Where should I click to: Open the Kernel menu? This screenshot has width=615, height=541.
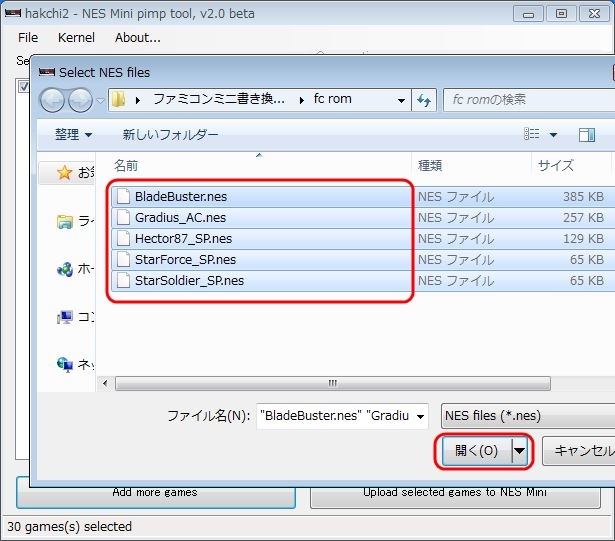(x=76, y=38)
